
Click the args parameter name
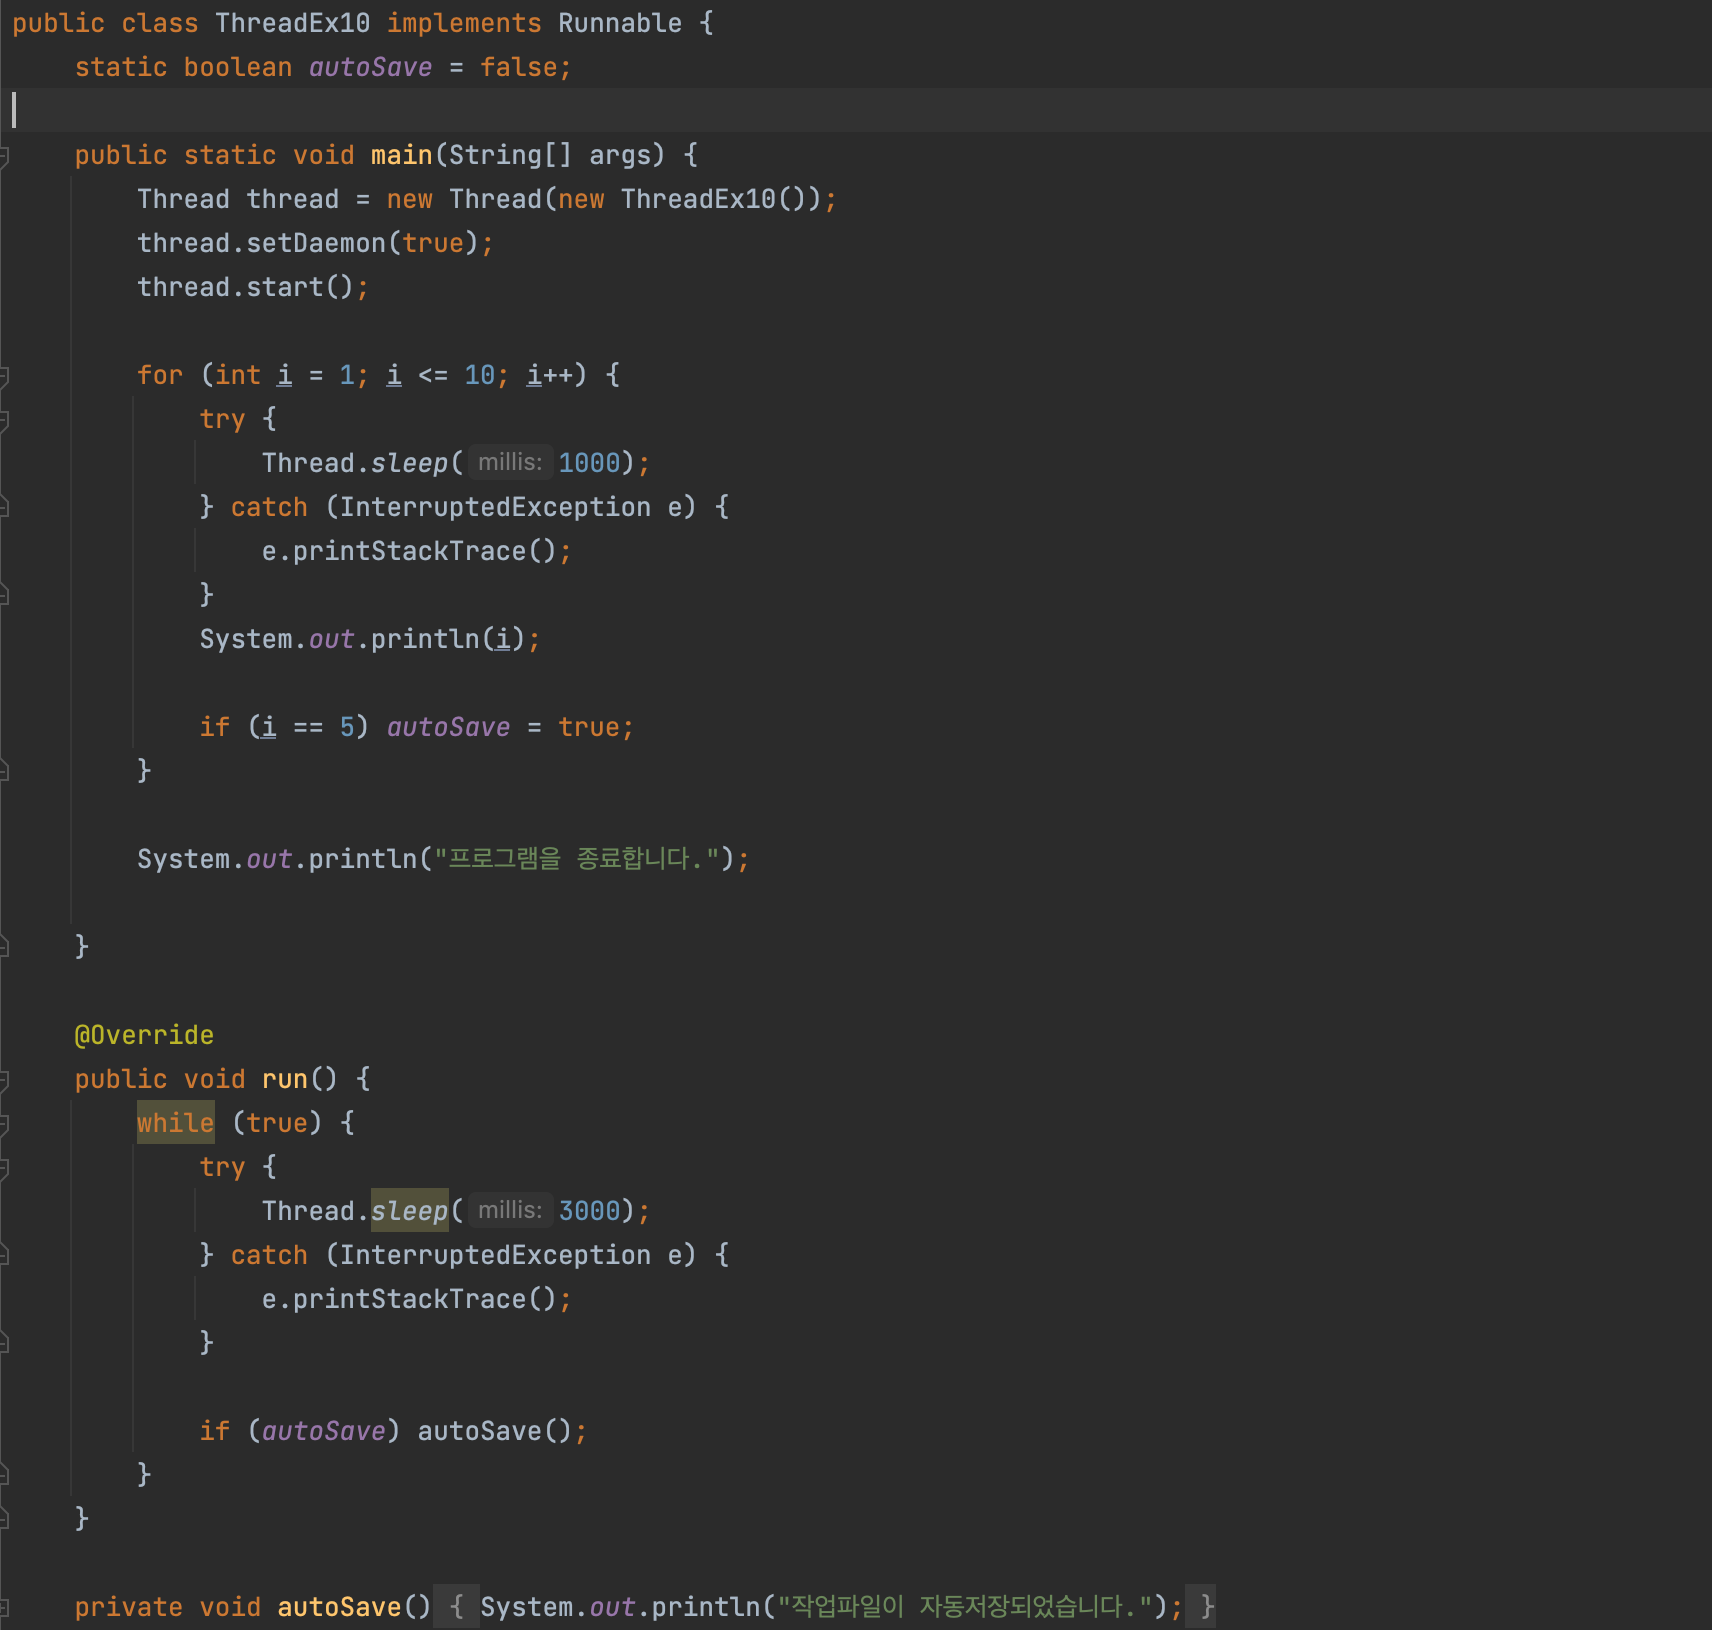[x=620, y=155]
